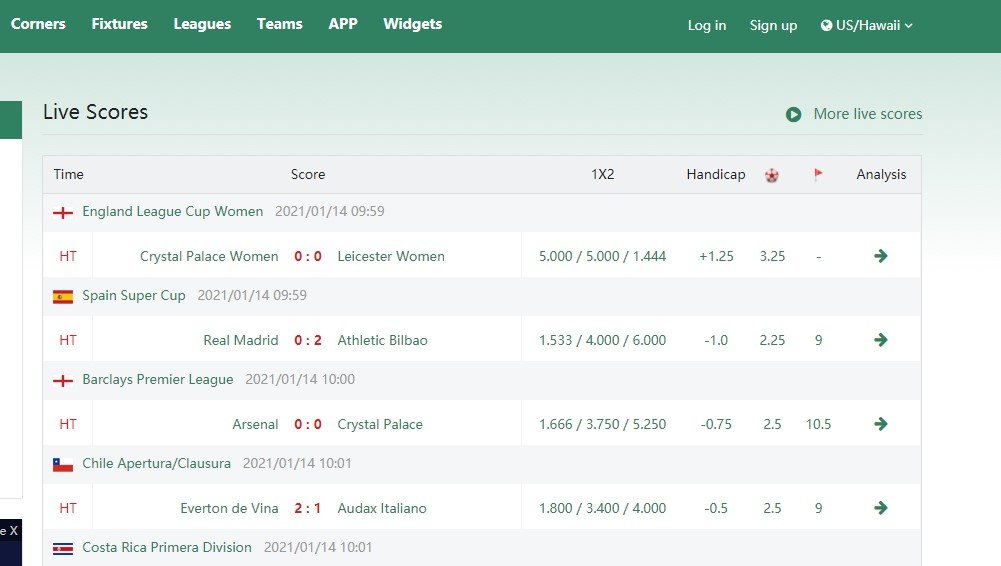Go to the Leagues section
Screen dimensions: 1001x566
[202, 24]
